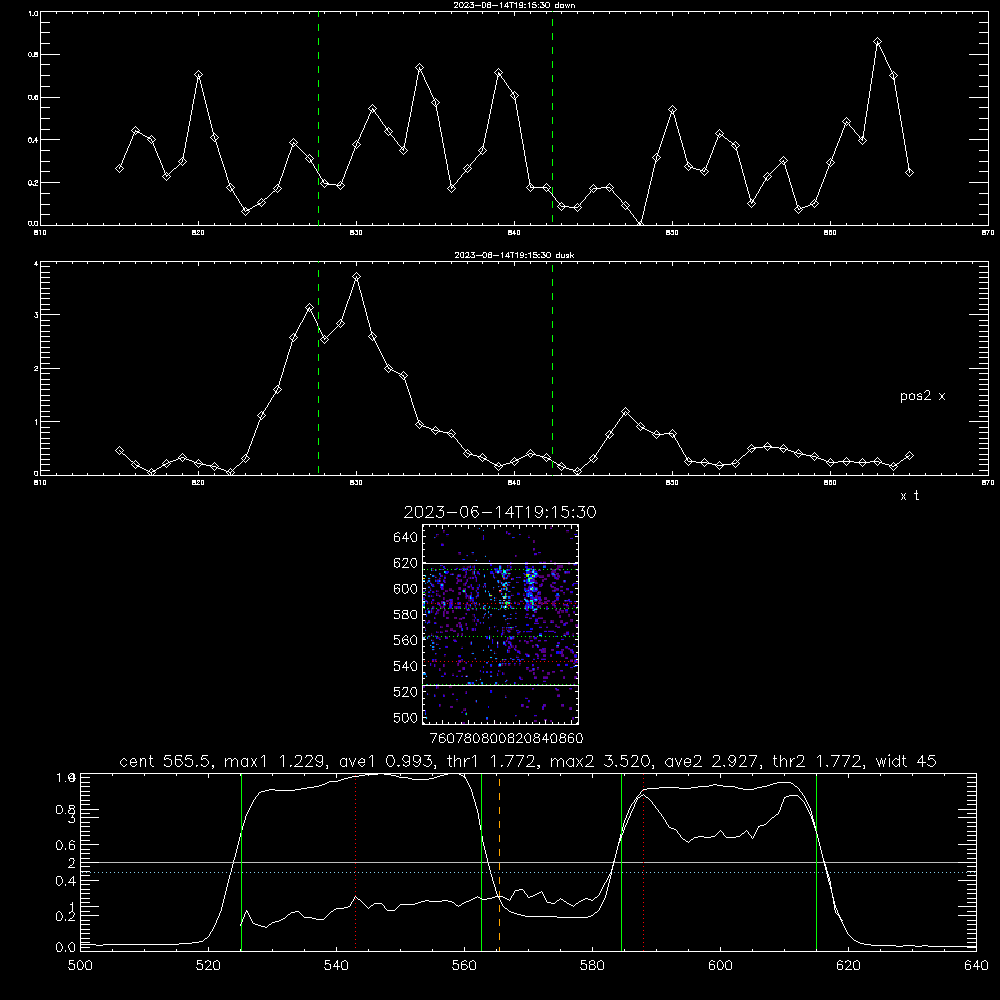This screenshot has height=1000, width=1000.
Task: Click bottom plot x-axis label 540
Action: pyautogui.click(x=336, y=966)
